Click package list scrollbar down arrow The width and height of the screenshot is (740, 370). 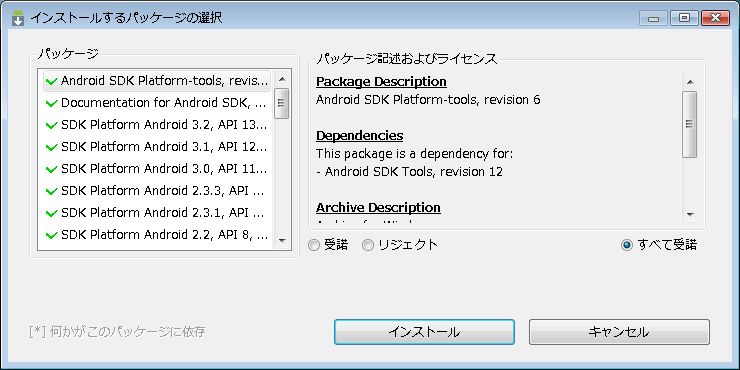tap(282, 240)
